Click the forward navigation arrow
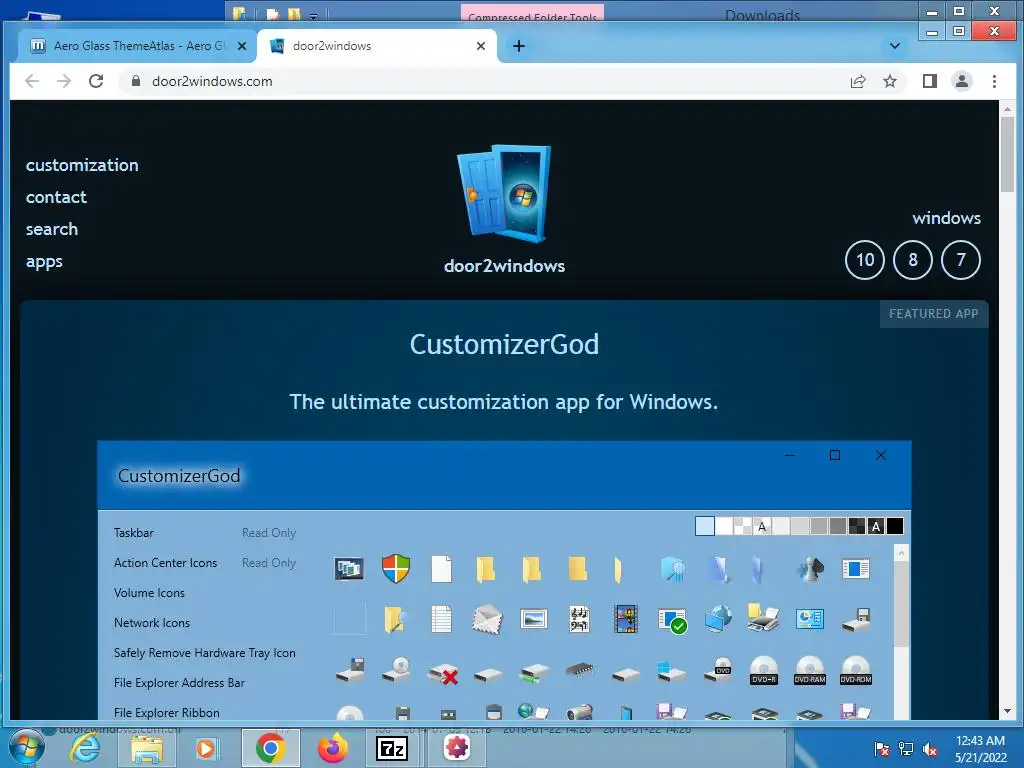The image size is (1024, 768). (64, 81)
